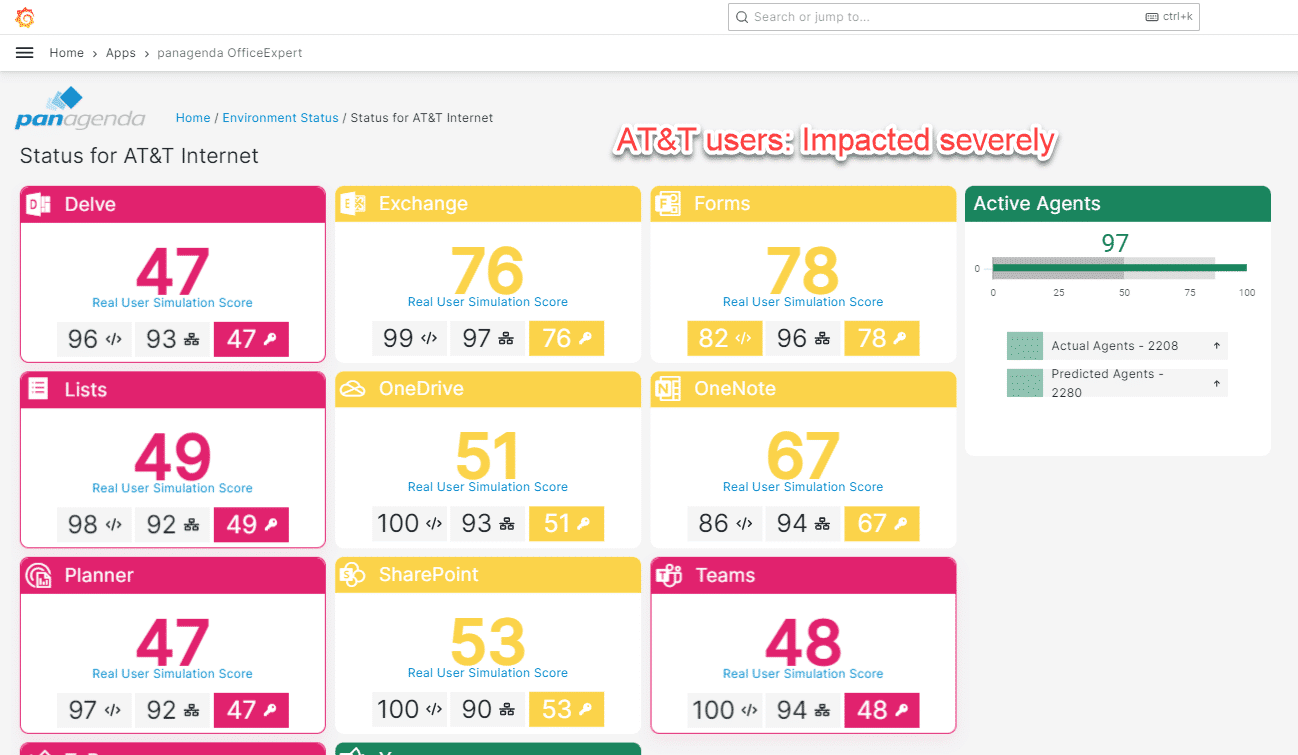Screen dimensions: 1298x755
Task: Click the Active Agents green gauge bar
Action: (x=1119, y=267)
